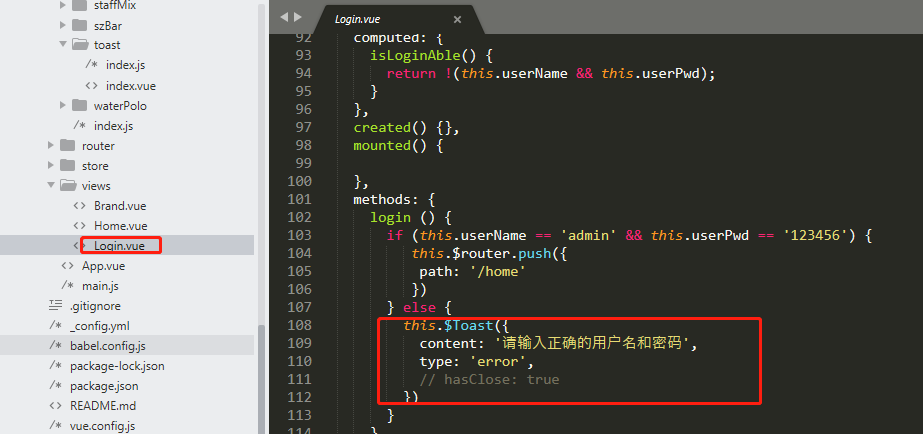Open vue.config.js in the sidebar
This screenshot has width=923, height=434.
click(x=102, y=425)
